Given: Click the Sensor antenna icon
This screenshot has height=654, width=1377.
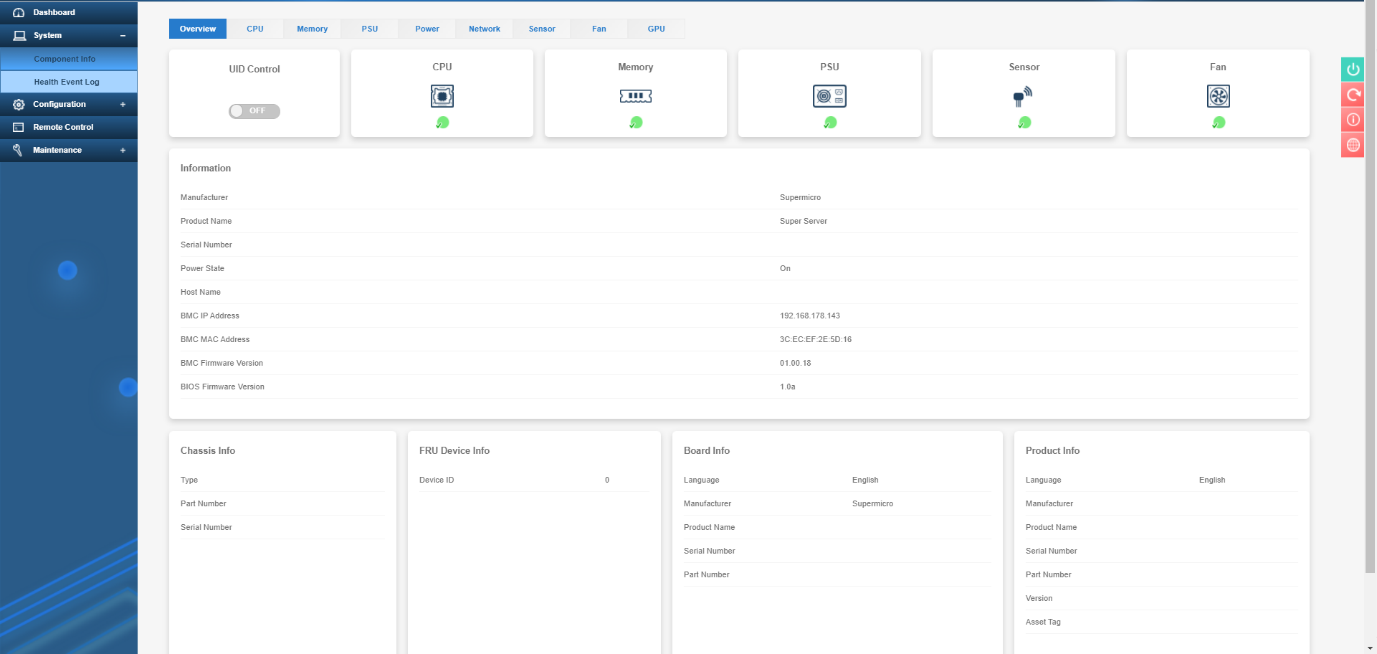Looking at the screenshot, I should pyautogui.click(x=1023, y=97).
